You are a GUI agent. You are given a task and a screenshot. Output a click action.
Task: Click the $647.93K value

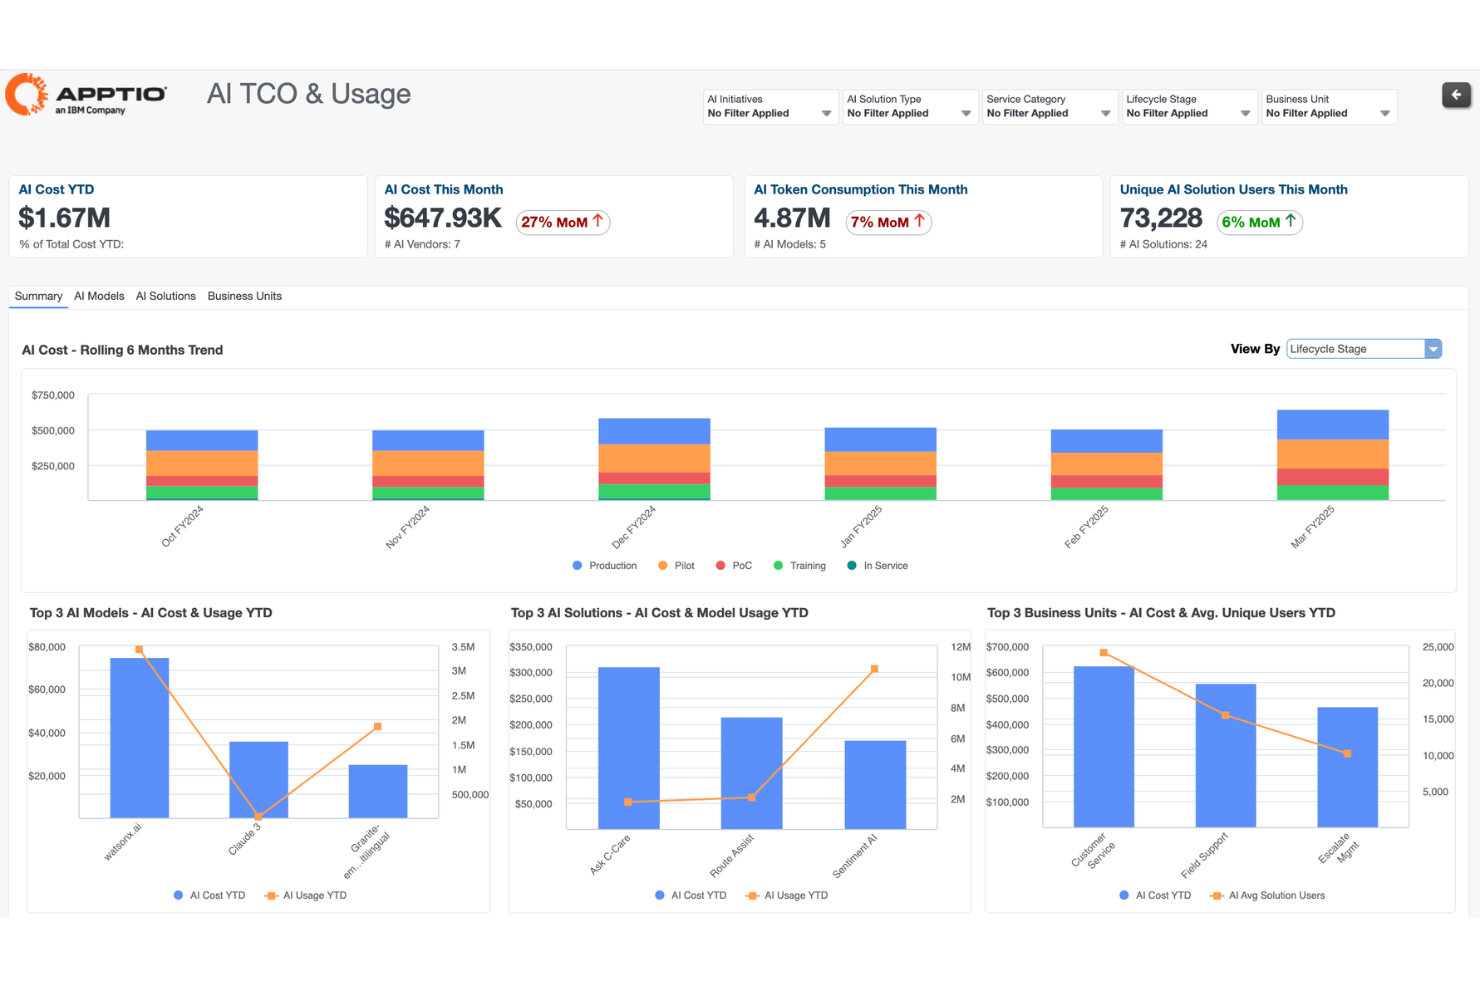tap(443, 218)
